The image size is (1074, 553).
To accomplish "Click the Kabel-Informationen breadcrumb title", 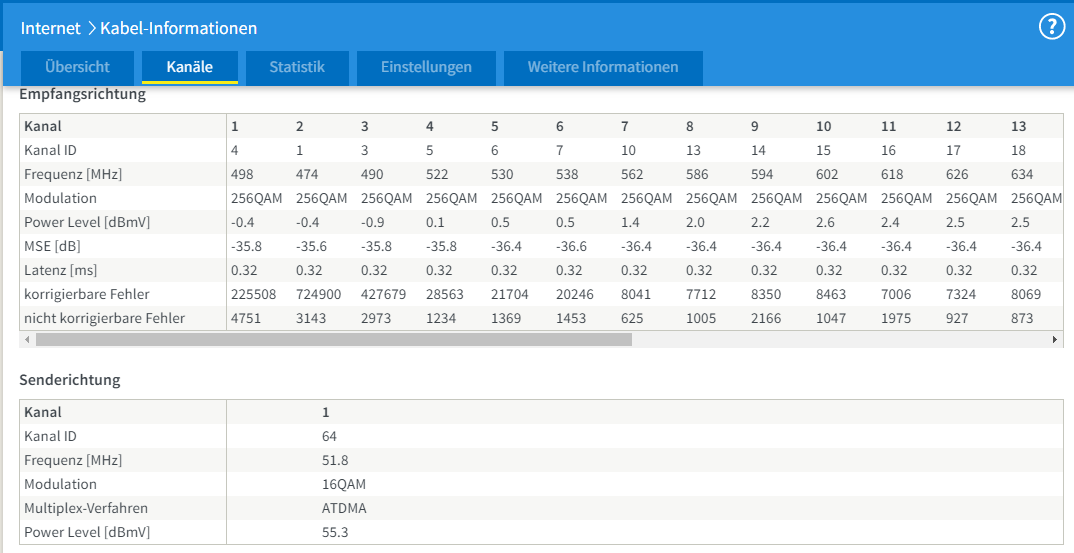I will pyautogui.click(x=178, y=29).
